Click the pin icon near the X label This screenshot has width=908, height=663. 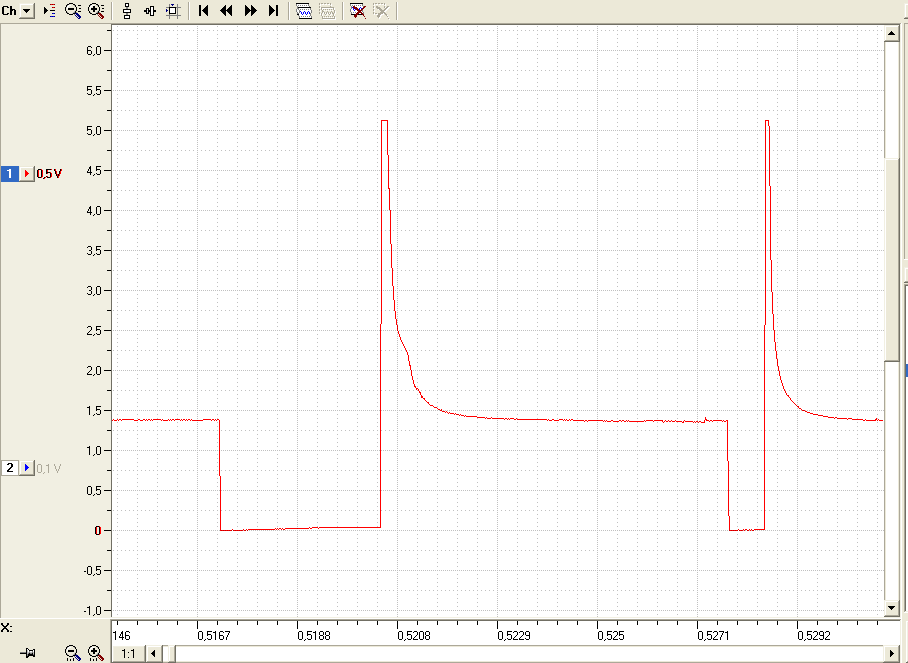point(27,653)
